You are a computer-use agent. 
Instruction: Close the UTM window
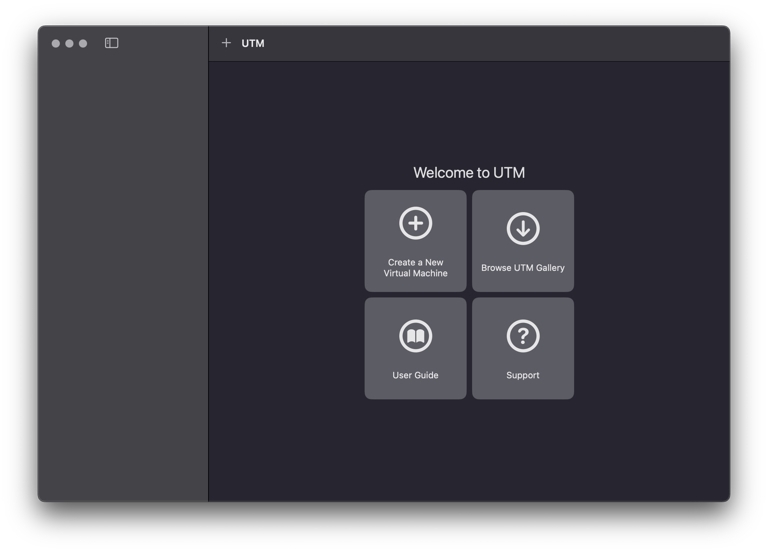pyautogui.click(x=56, y=43)
